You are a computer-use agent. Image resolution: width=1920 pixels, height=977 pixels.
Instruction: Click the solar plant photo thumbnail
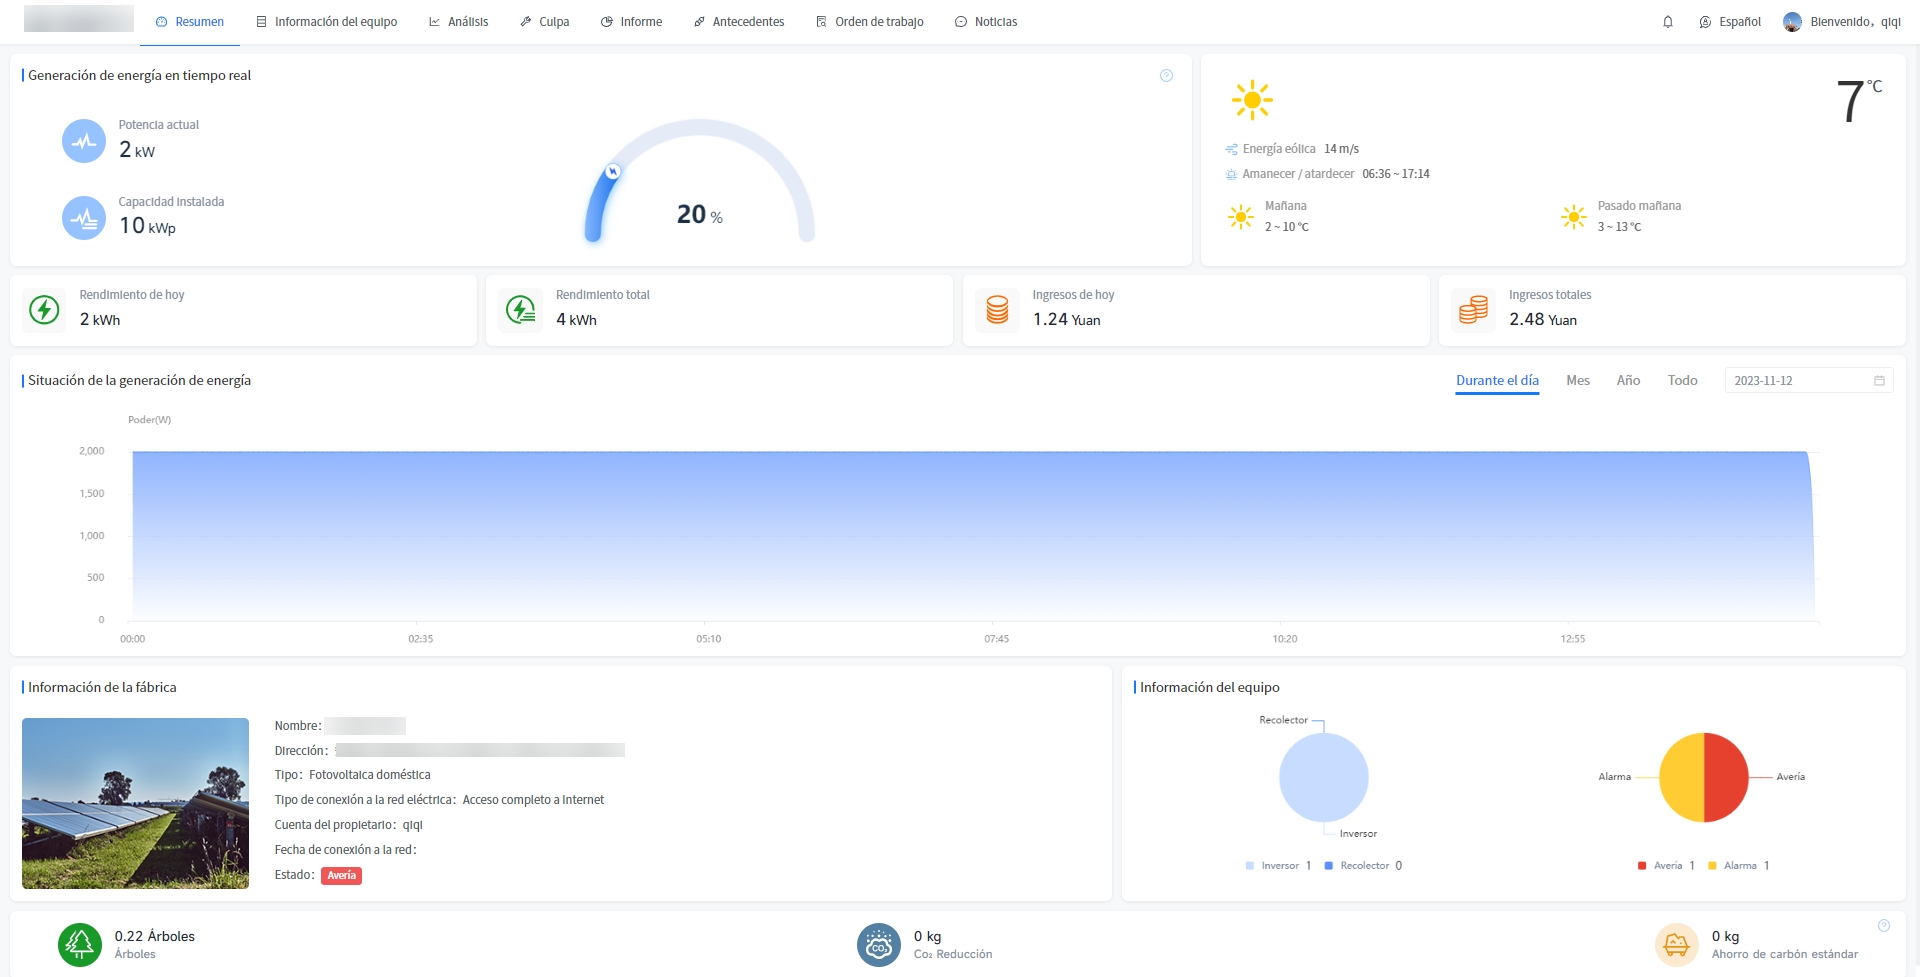(135, 803)
